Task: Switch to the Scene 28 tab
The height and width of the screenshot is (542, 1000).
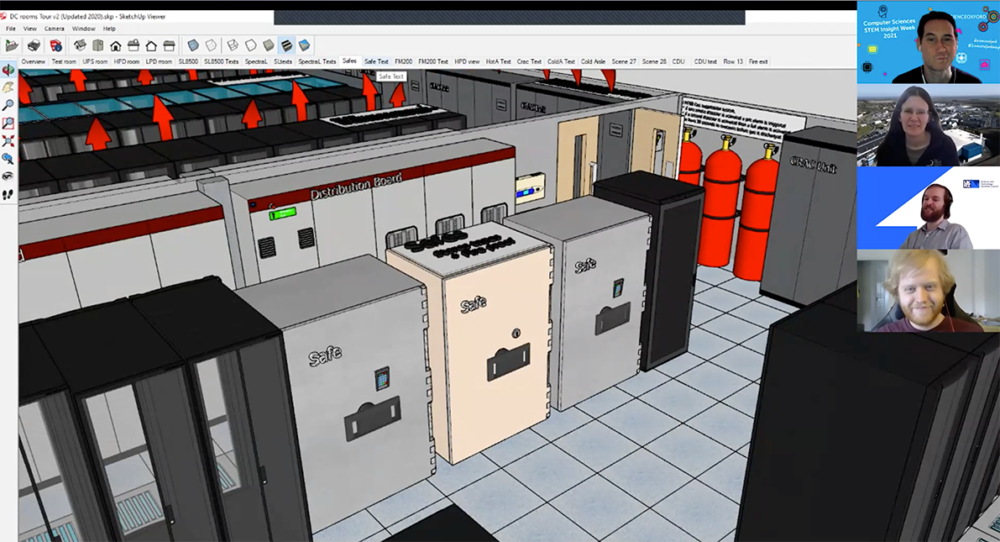Action: 654,62
